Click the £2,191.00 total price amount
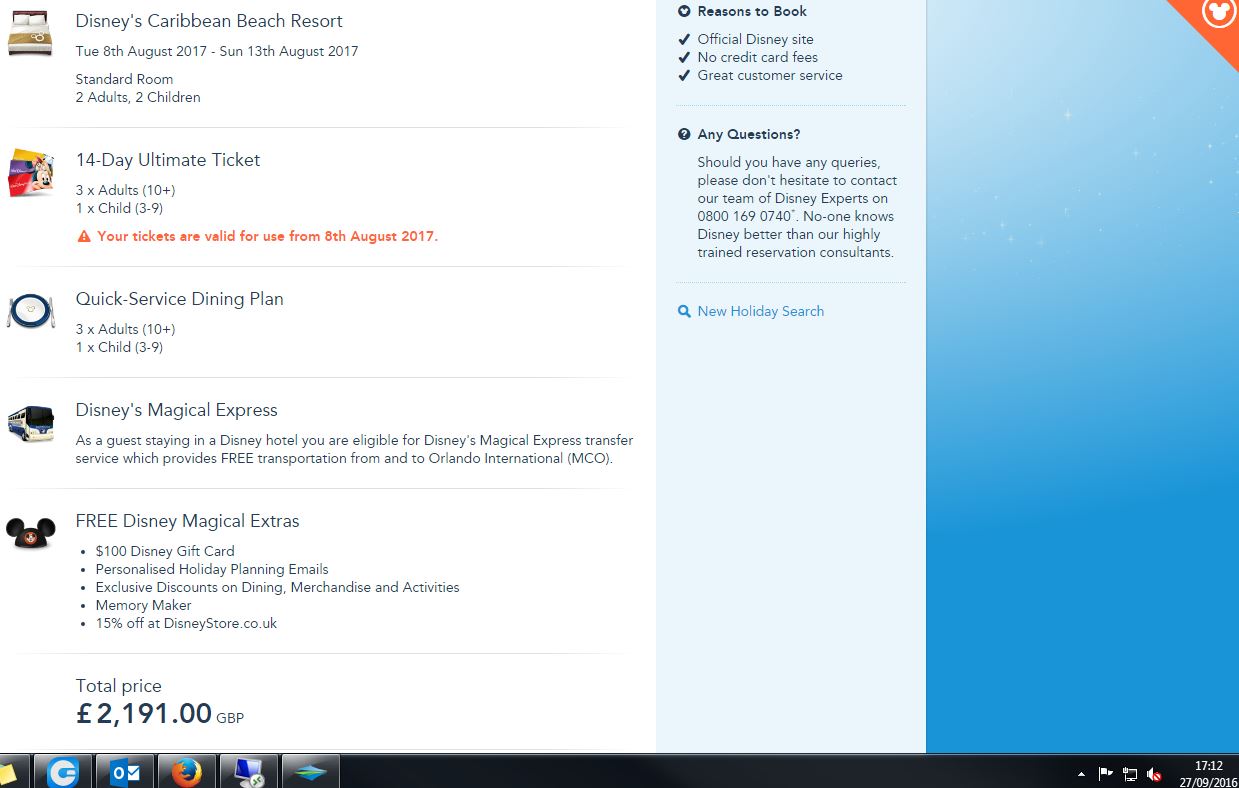 [x=144, y=713]
